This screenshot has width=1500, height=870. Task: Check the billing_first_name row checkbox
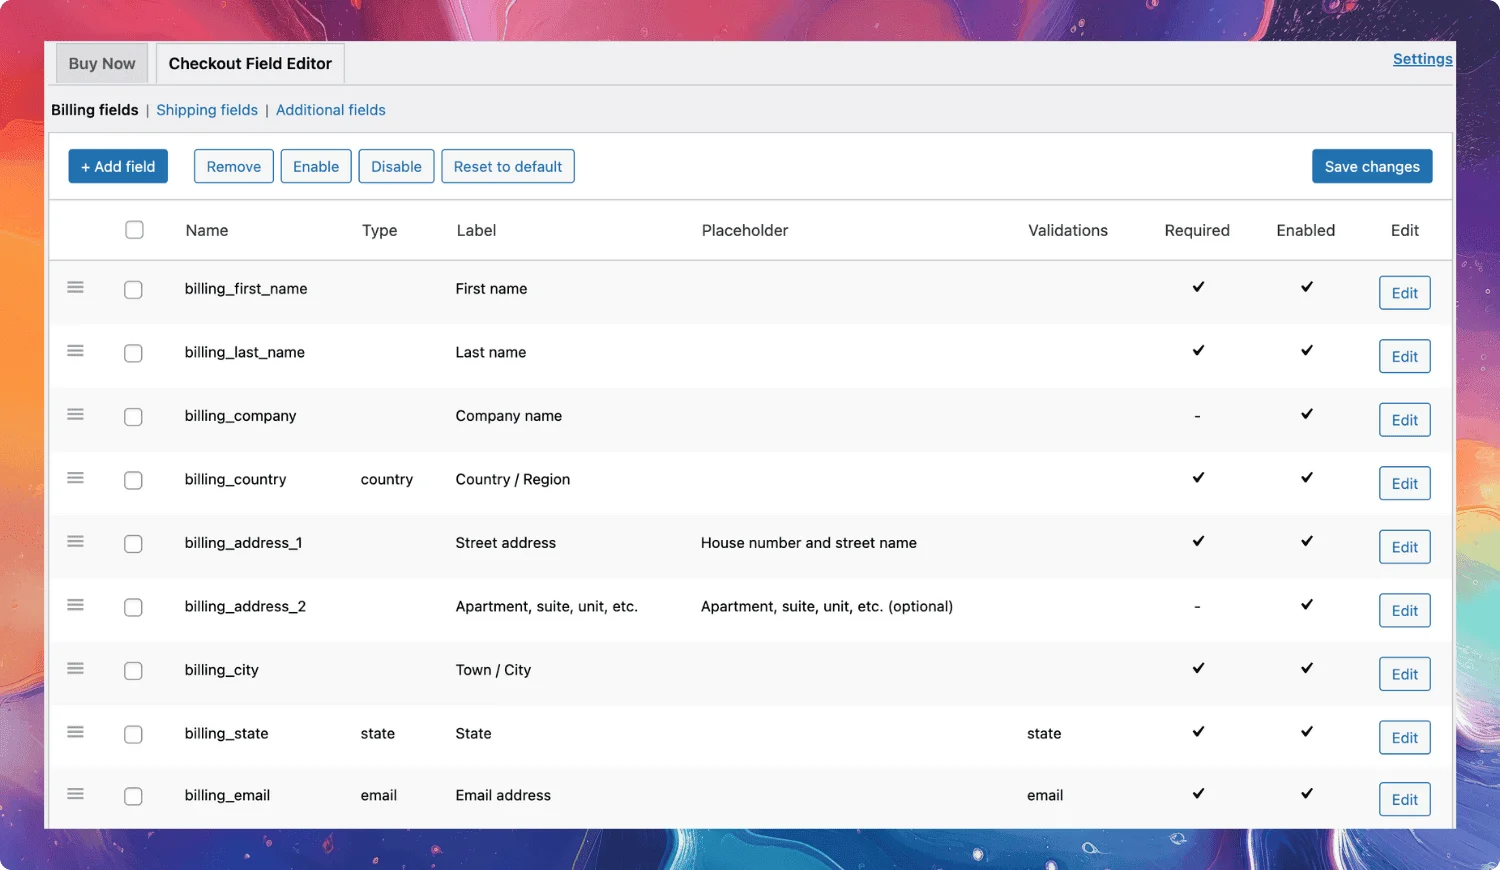pyautogui.click(x=133, y=290)
